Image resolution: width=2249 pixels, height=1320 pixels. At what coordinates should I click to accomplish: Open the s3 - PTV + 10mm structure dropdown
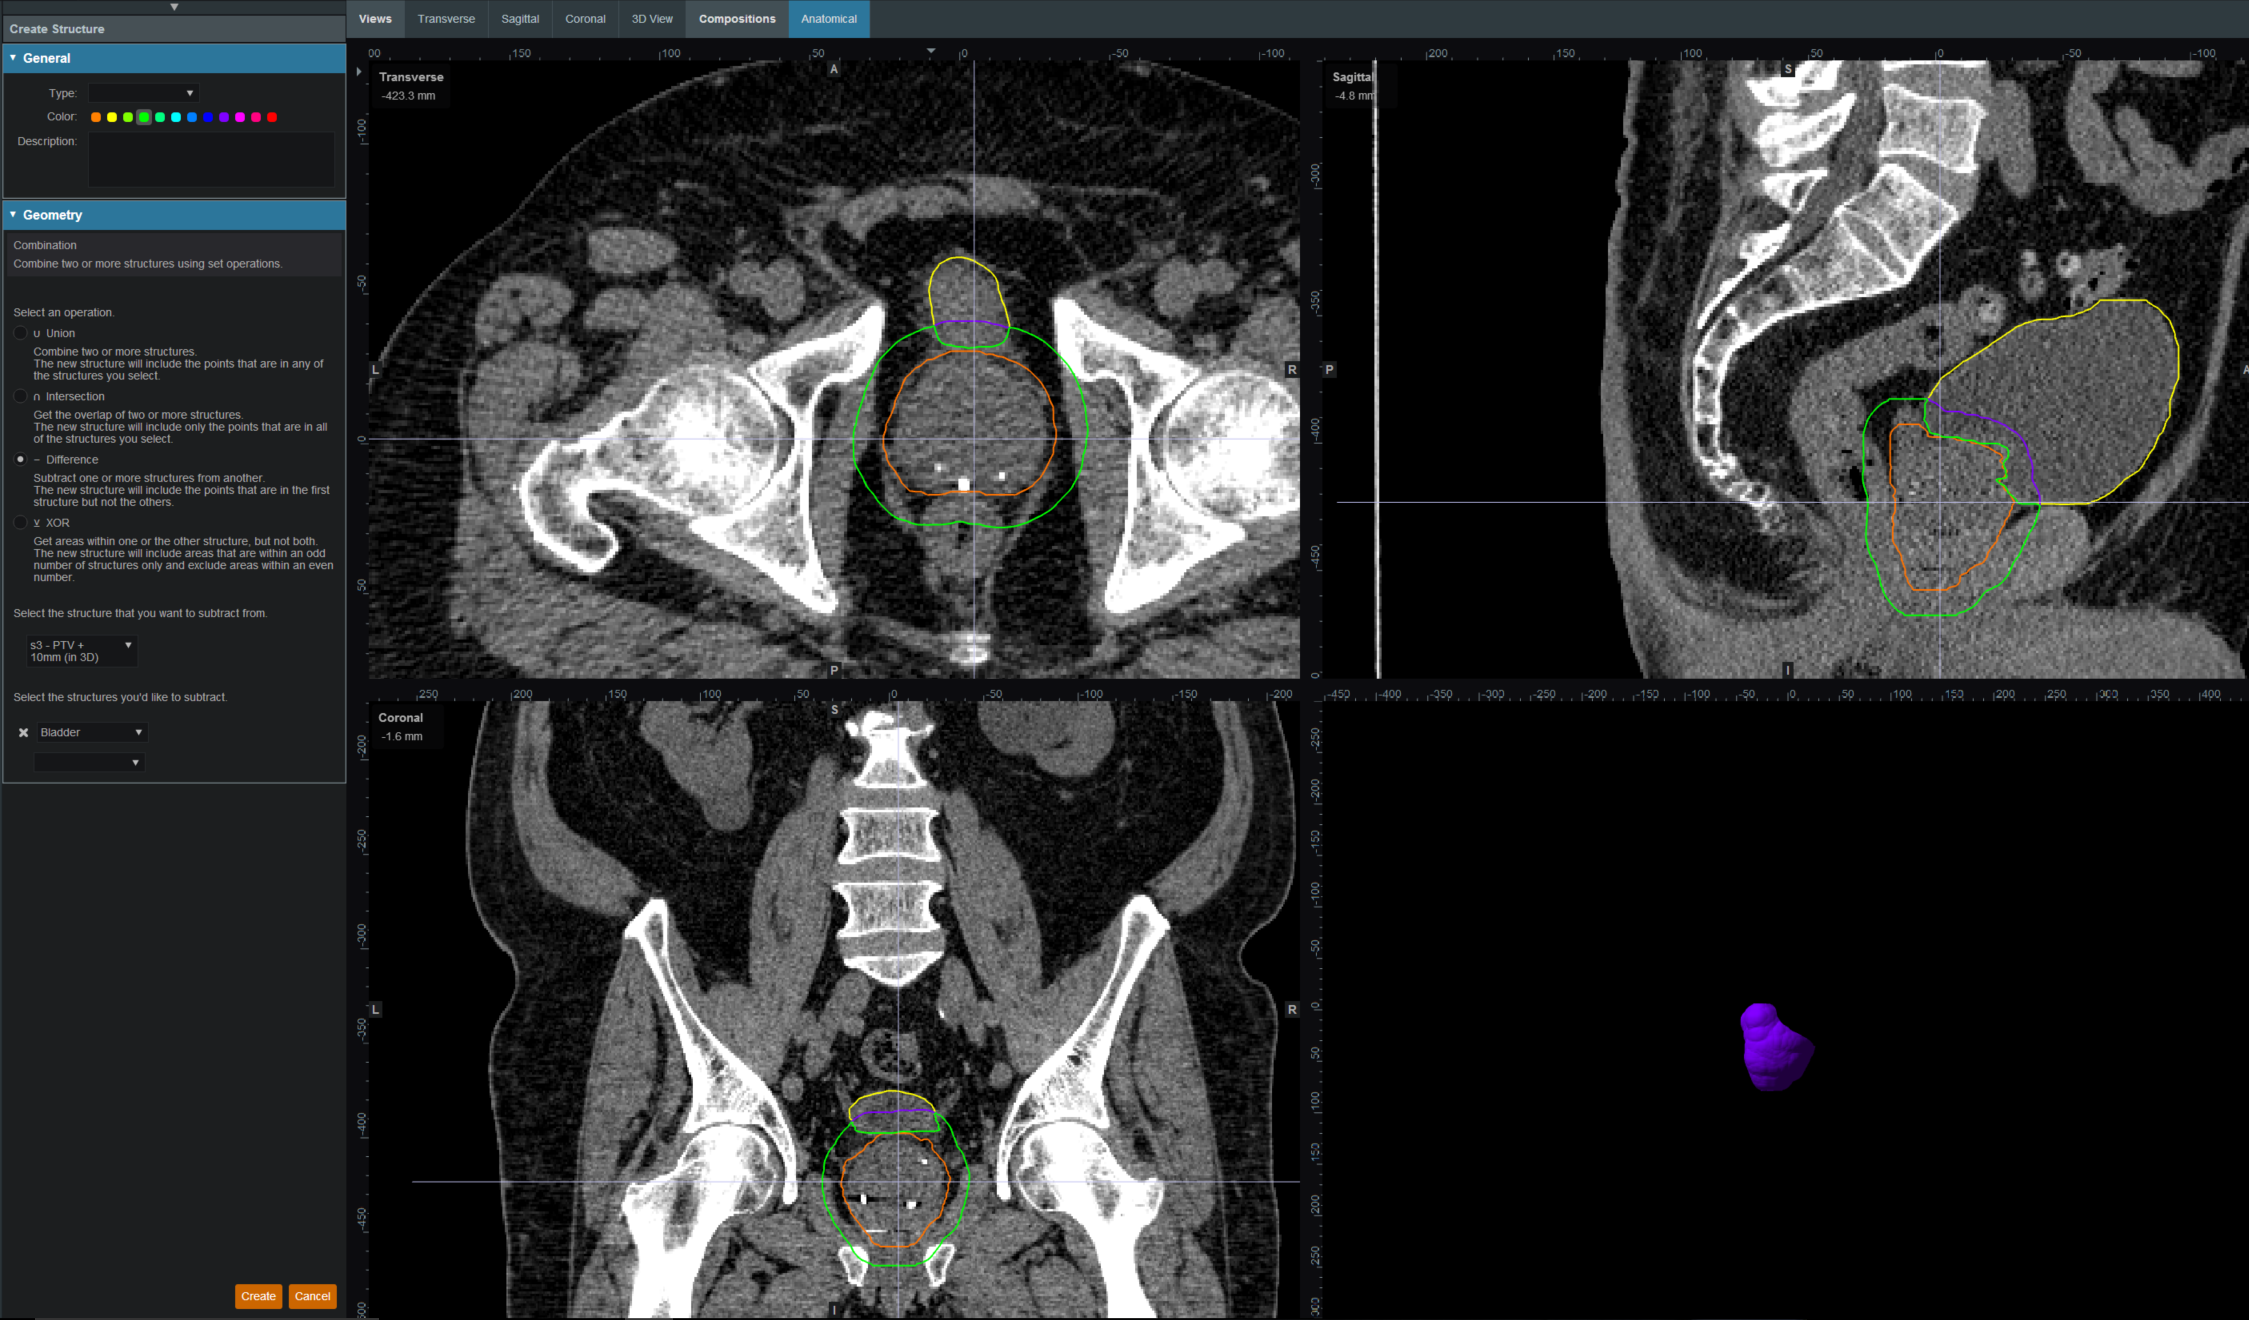[81, 651]
